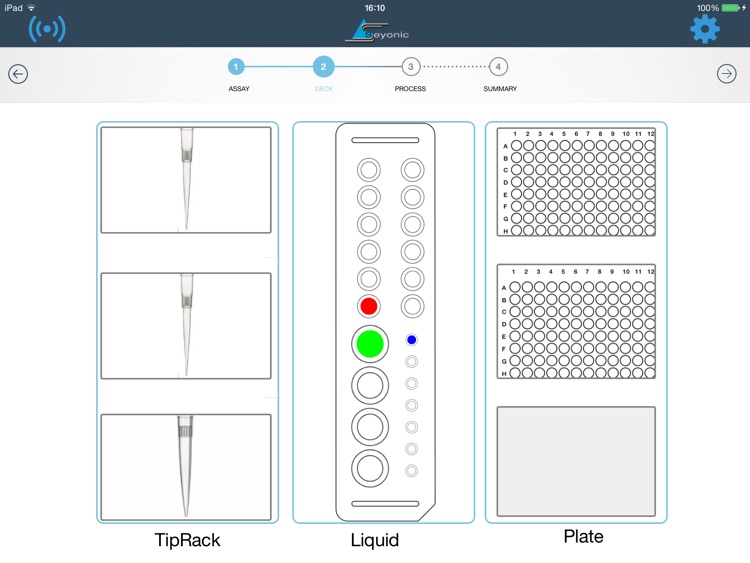Viewport: 750px width, 563px height.
Task: Select the red liquid vial
Action: (369, 306)
